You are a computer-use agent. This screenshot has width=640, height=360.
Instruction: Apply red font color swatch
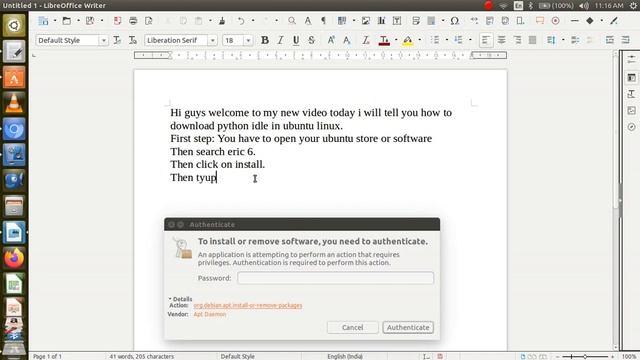[384, 40]
